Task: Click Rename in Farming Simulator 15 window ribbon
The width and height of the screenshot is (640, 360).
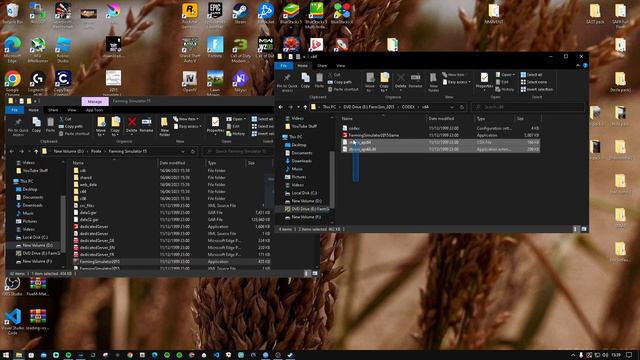Action: point(146,125)
